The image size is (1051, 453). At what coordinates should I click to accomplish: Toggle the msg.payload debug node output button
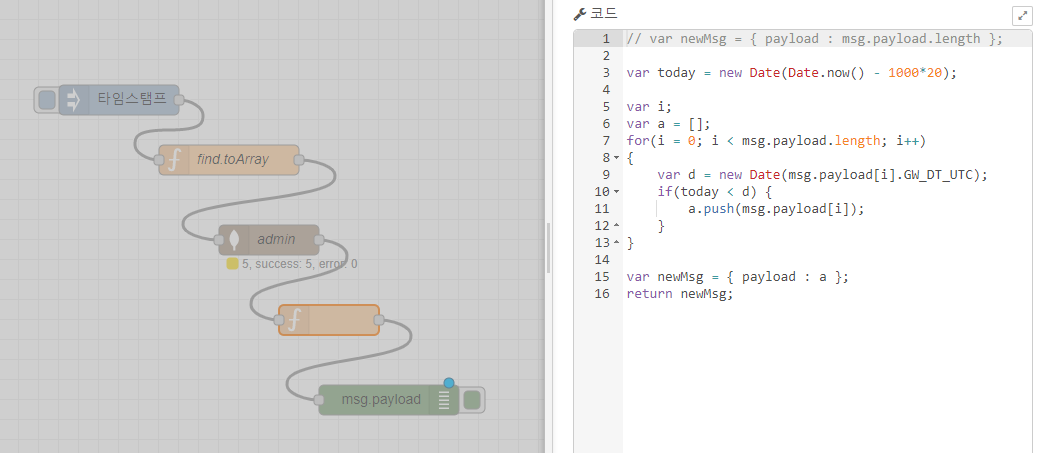point(472,400)
